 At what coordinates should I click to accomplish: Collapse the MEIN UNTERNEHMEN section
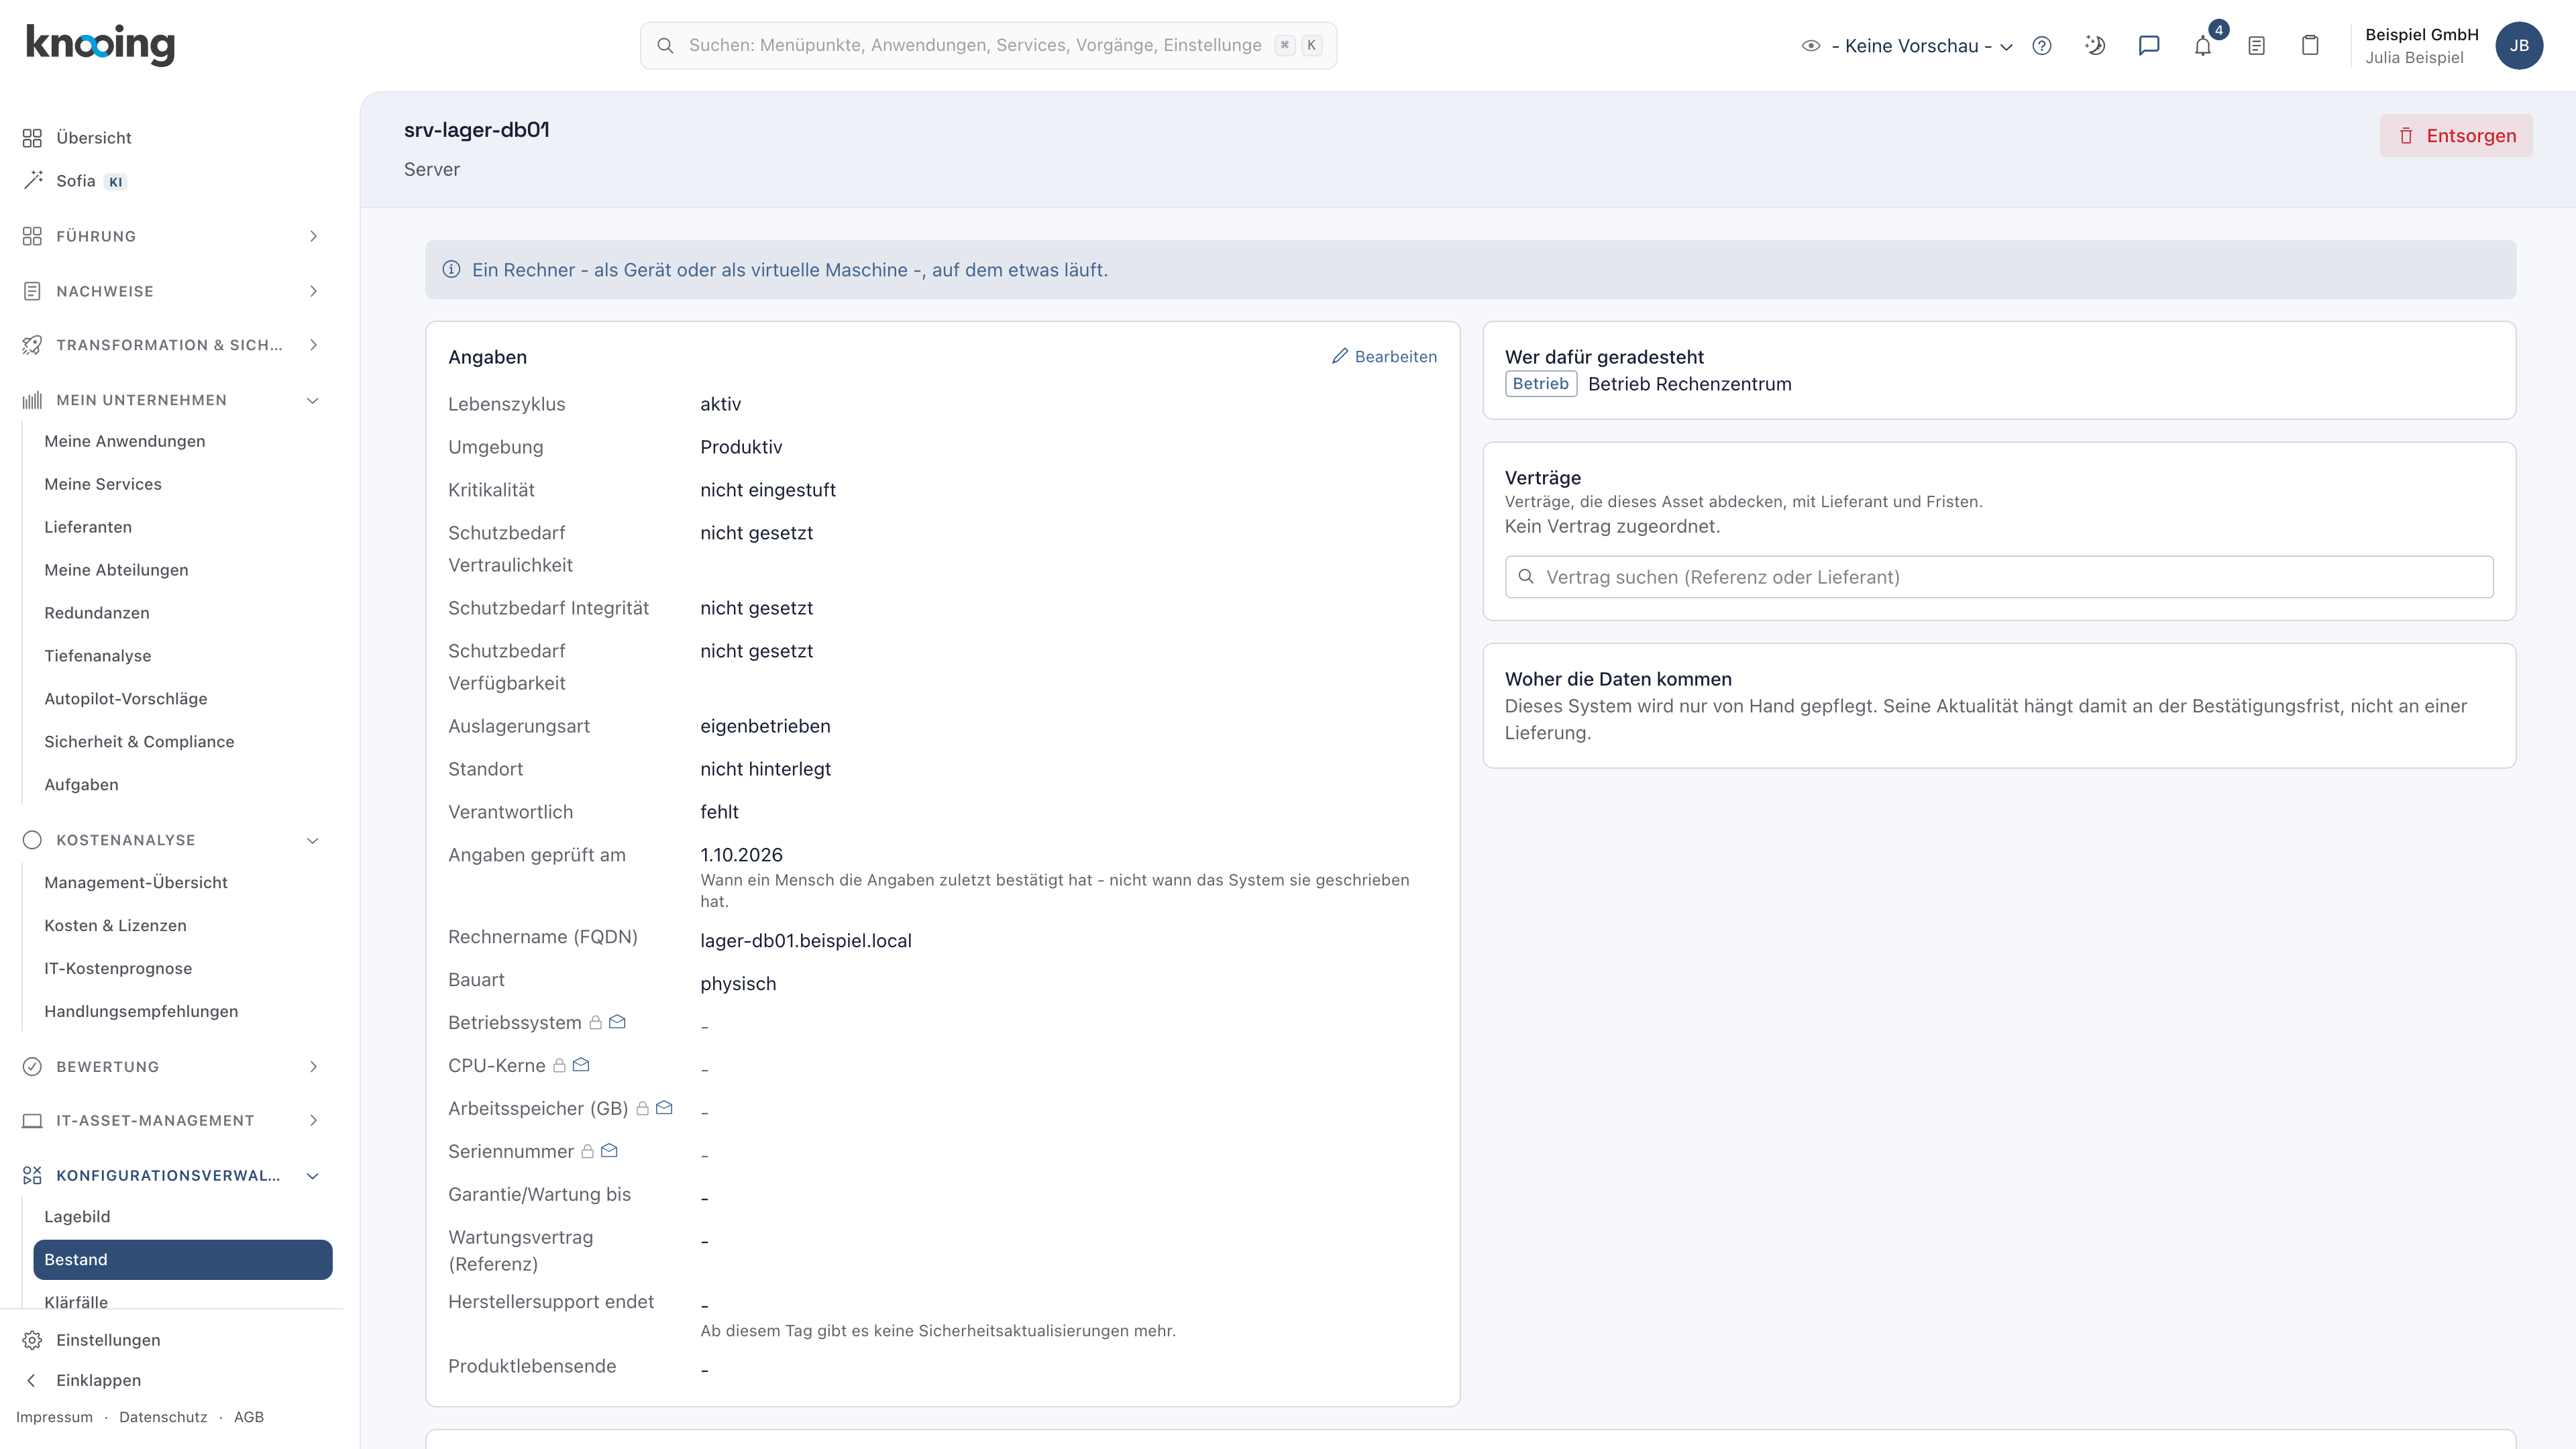coord(172,400)
